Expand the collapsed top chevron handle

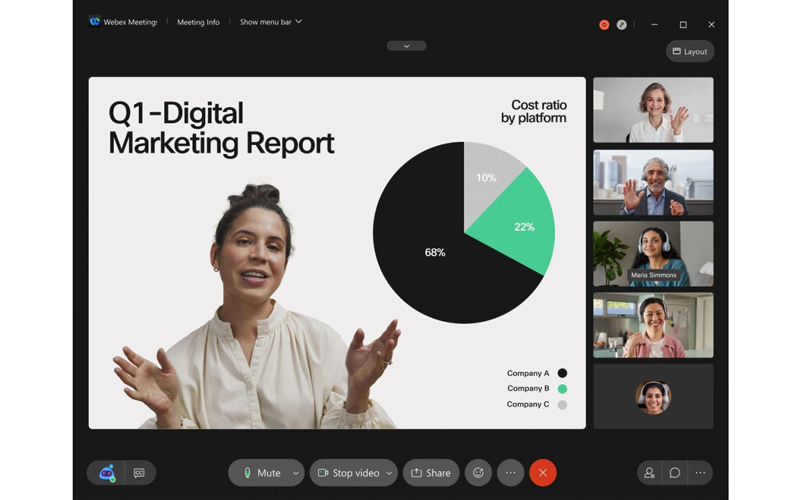pos(407,46)
